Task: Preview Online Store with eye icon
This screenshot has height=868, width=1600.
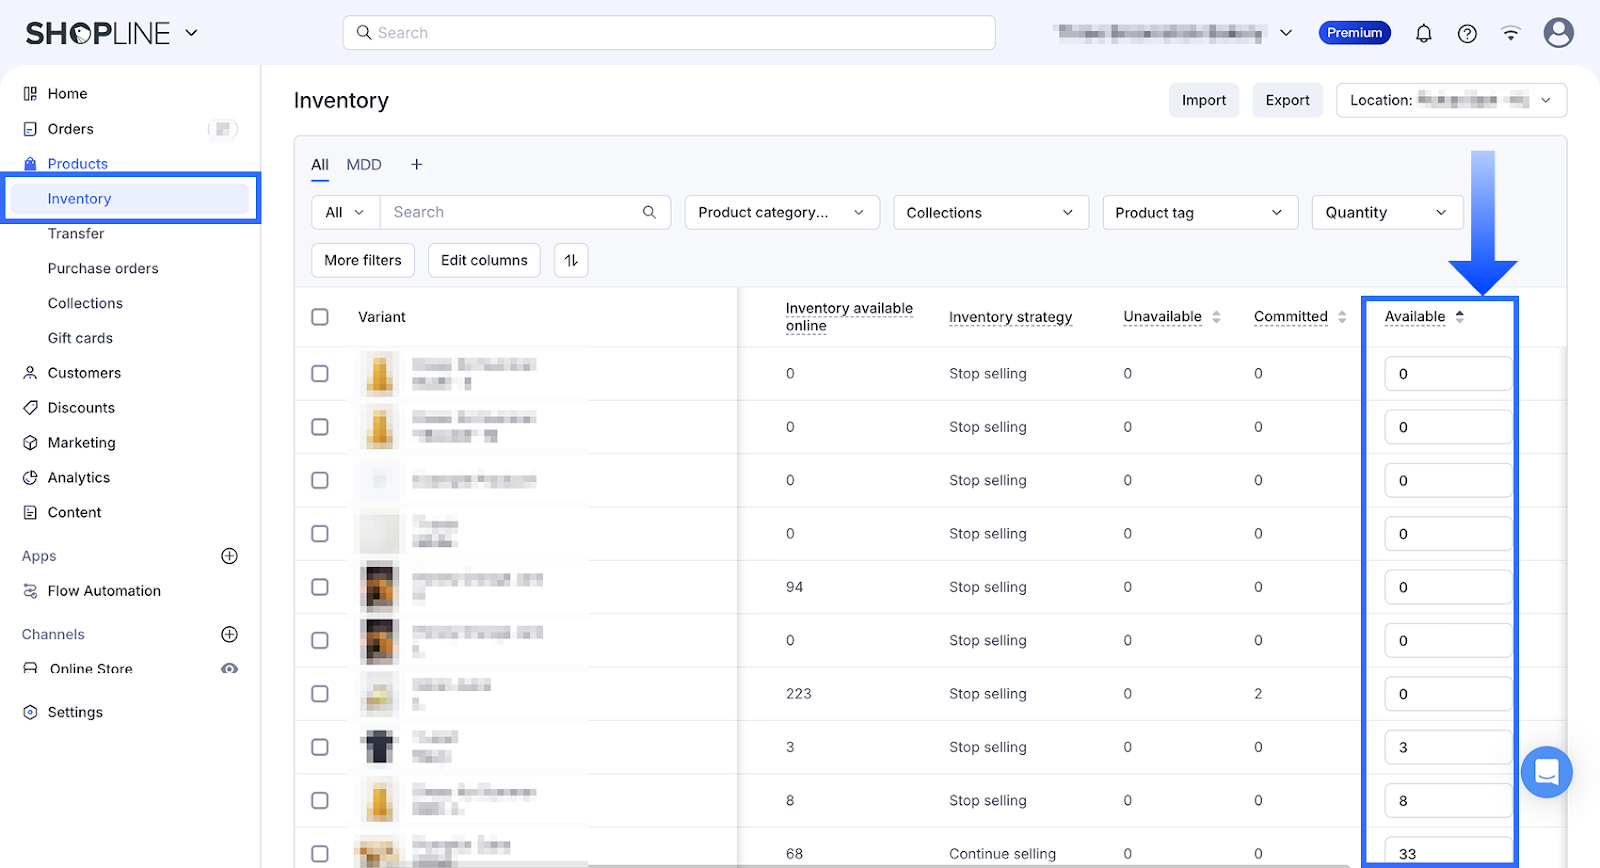Action: 229,669
